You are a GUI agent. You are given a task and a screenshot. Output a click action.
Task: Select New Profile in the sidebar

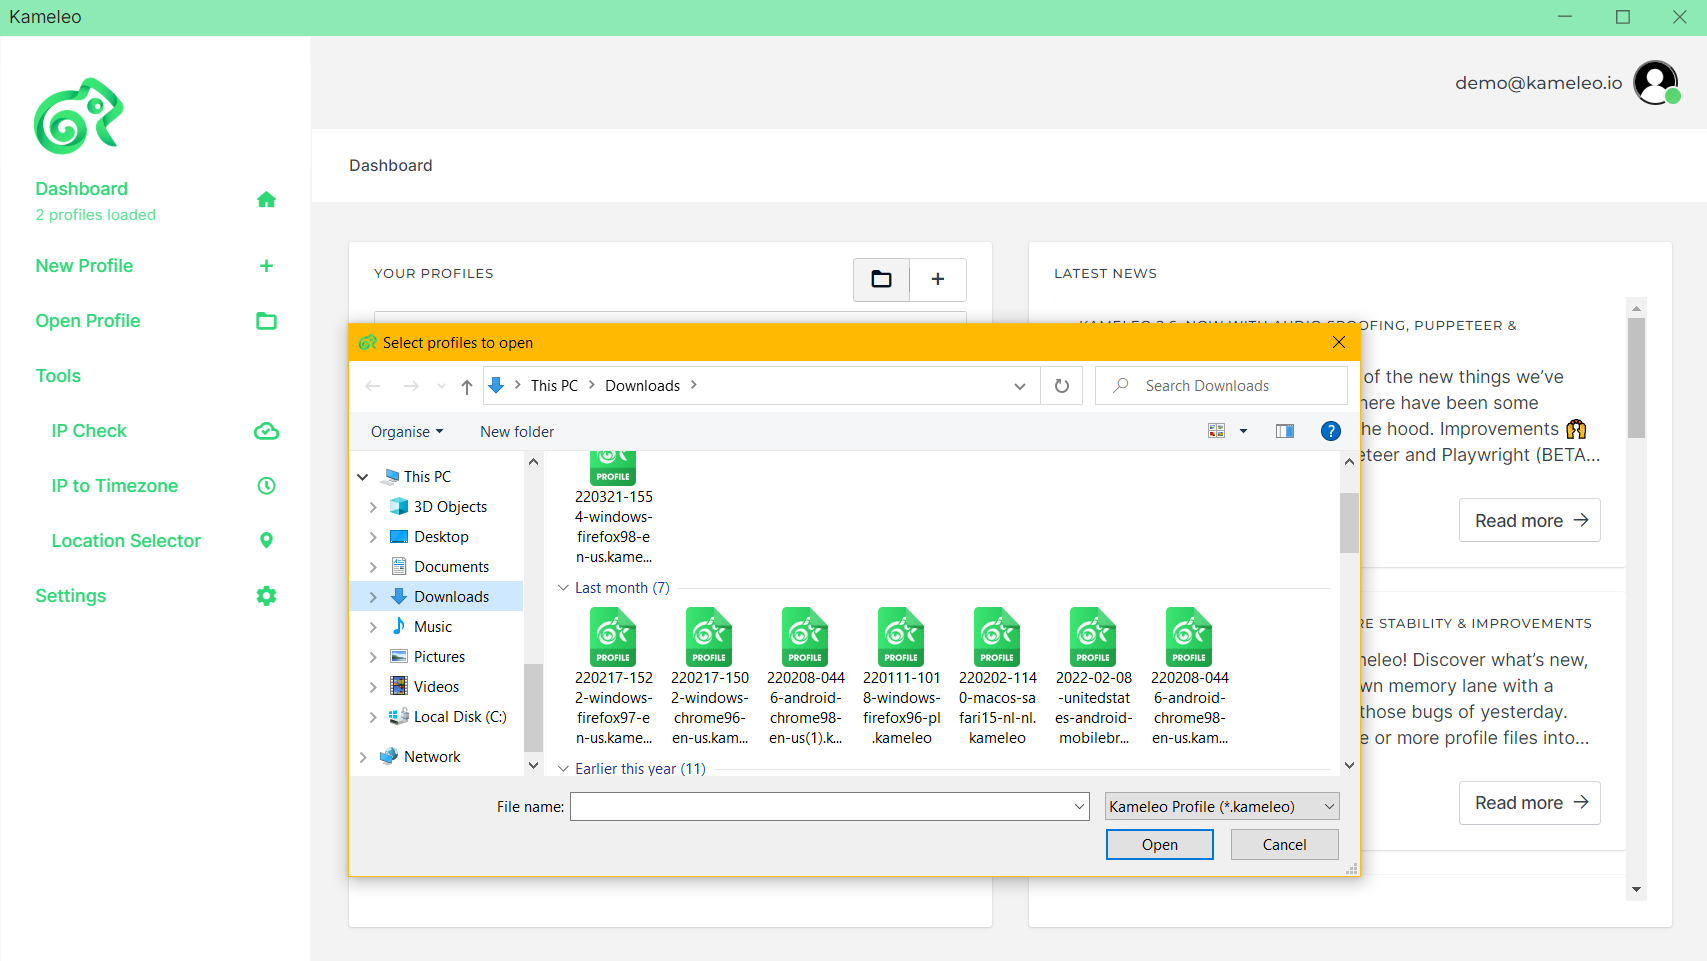(84, 266)
